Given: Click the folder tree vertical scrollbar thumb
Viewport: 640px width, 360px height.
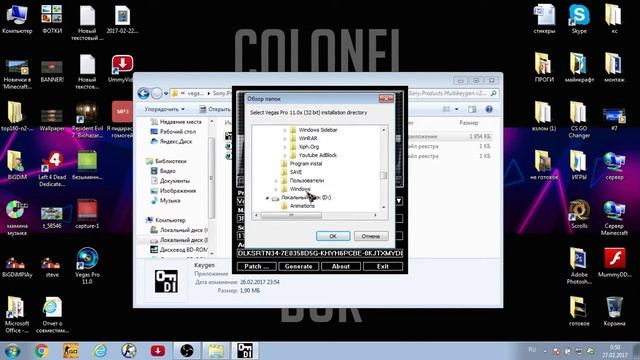Looking at the screenshot, I should [383, 176].
